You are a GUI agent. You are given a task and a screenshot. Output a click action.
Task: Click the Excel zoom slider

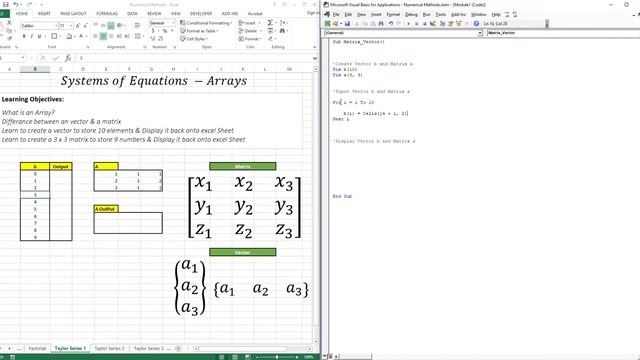pos(277,357)
